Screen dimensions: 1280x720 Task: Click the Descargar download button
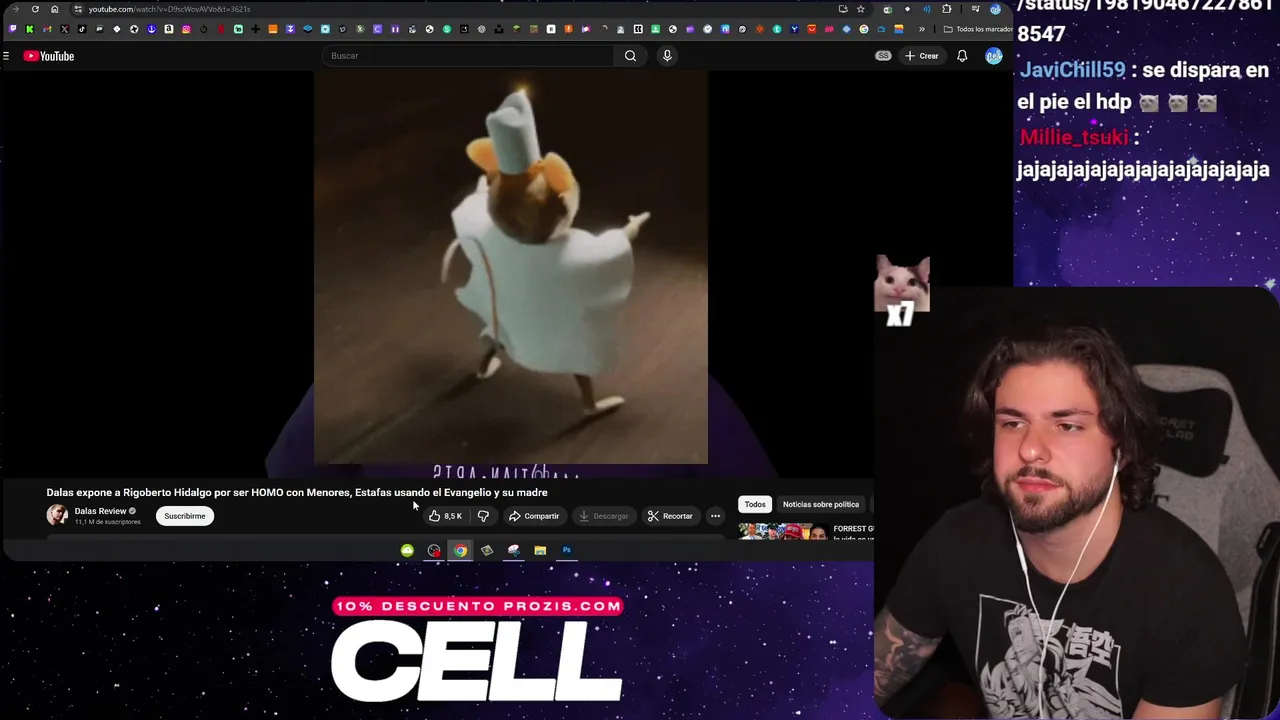click(603, 516)
